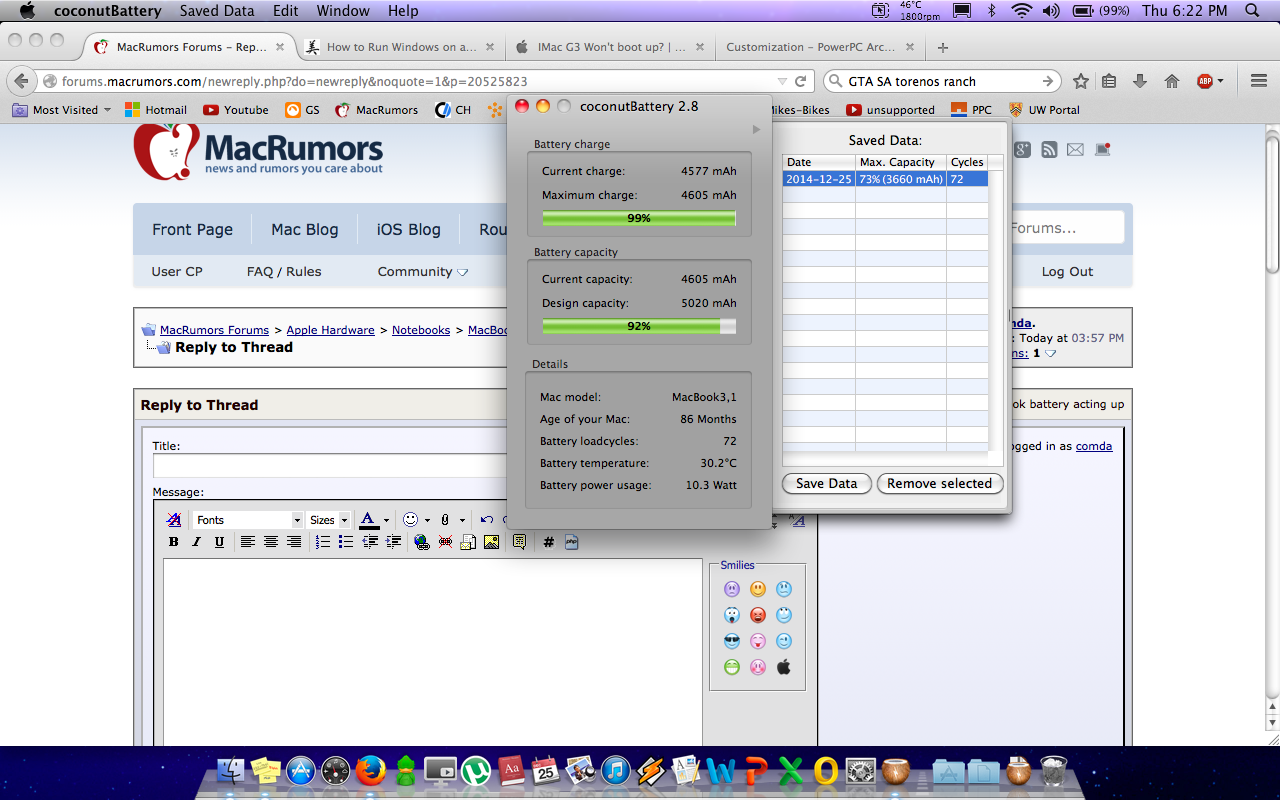Open the Most Visited bookmarks dropdown
Viewport: 1280px width, 800px height.
[61, 110]
